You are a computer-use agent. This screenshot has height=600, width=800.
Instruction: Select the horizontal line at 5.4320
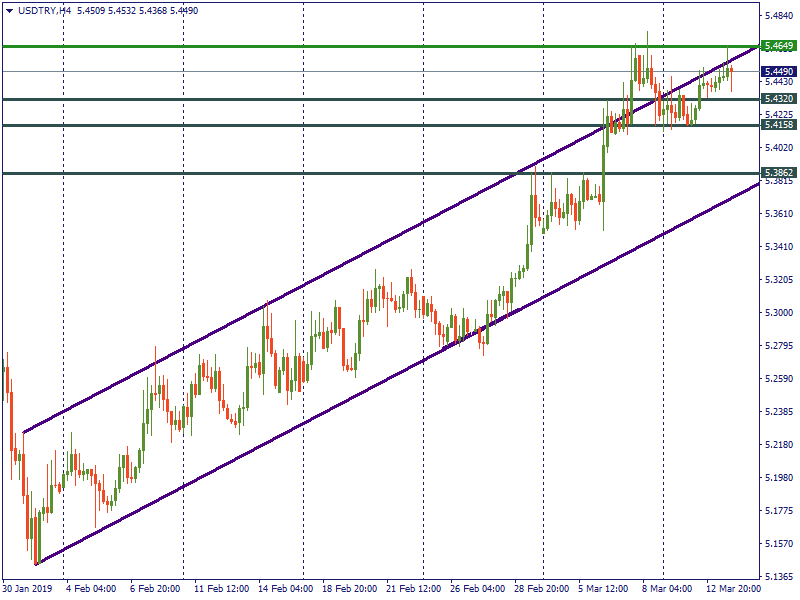point(300,99)
